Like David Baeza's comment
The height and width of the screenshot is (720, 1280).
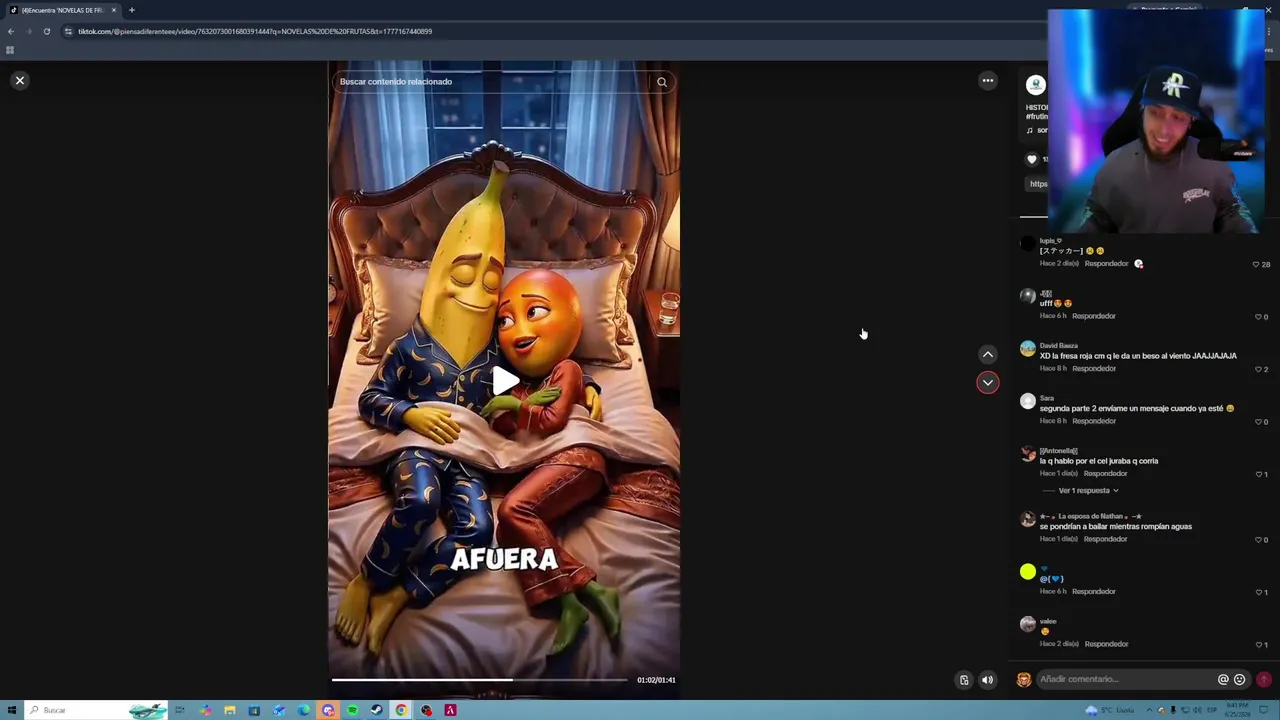(1259, 369)
